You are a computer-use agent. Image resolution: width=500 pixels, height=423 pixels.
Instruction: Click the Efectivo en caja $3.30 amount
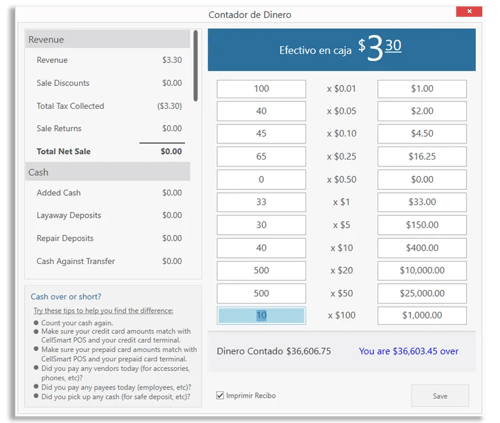point(380,49)
